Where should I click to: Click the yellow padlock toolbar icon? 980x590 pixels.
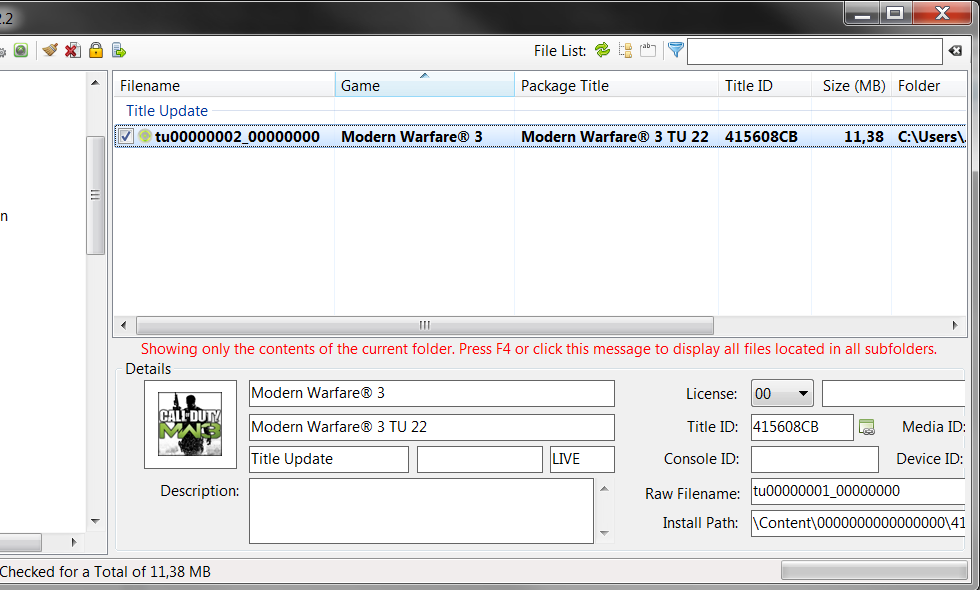[96, 50]
